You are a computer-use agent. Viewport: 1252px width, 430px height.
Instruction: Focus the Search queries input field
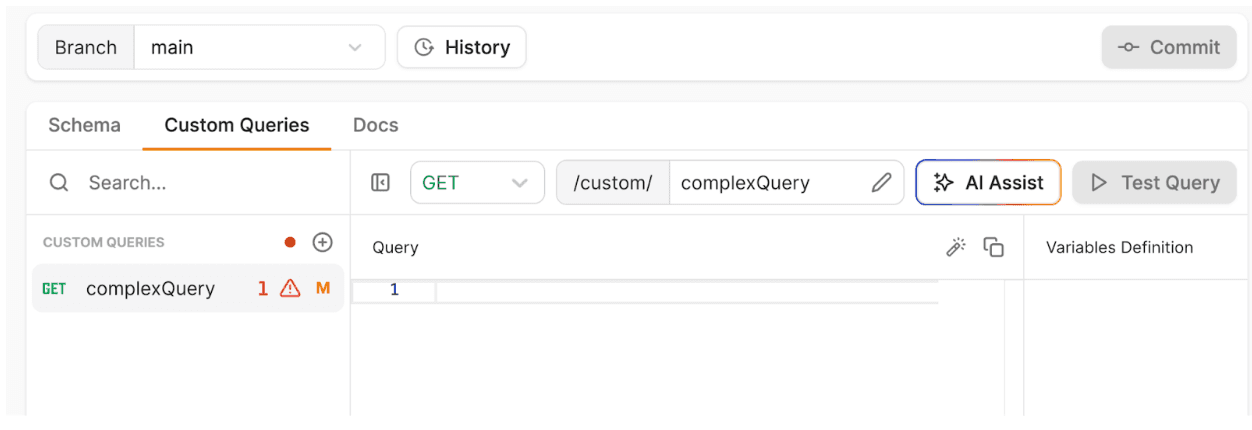(x=200, y=183)
